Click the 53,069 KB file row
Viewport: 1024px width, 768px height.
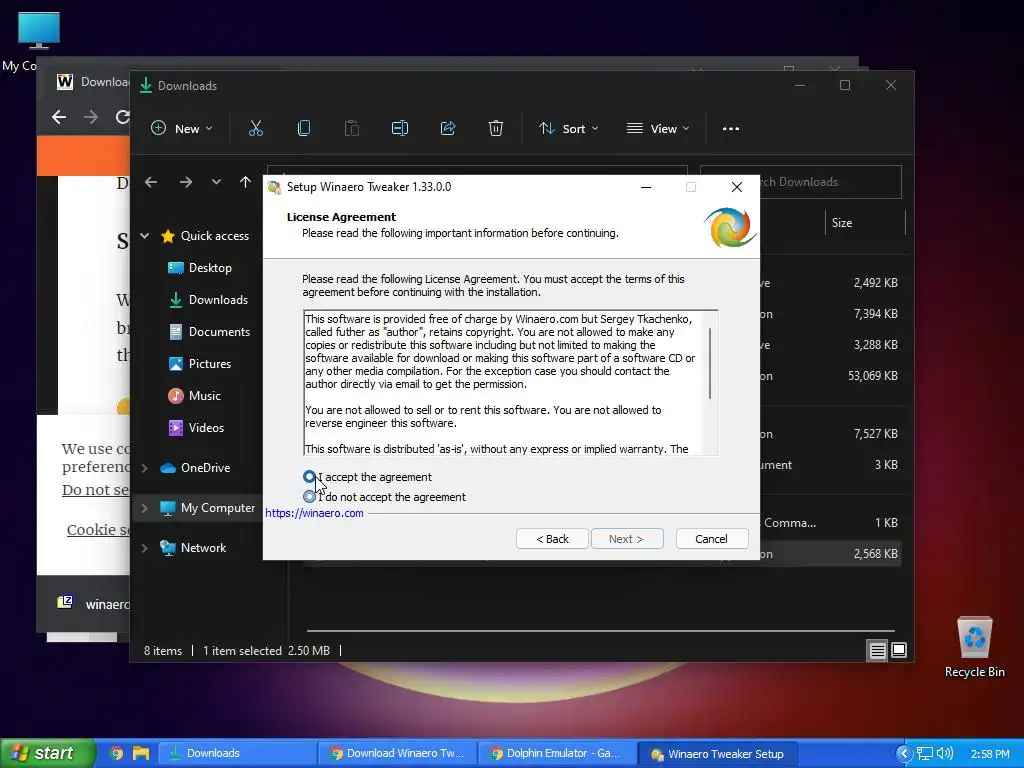pyautogui.click(x=829, y=376)
